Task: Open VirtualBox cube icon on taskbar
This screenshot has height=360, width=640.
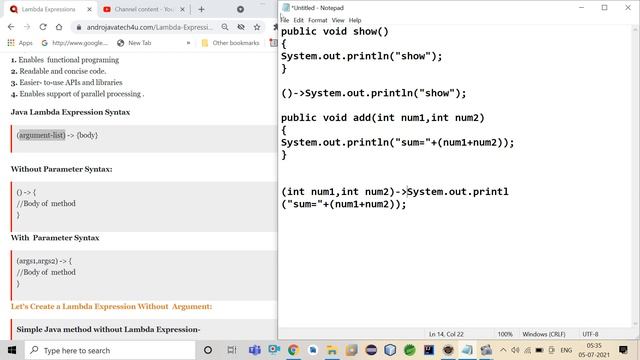Action: (390, 350)
